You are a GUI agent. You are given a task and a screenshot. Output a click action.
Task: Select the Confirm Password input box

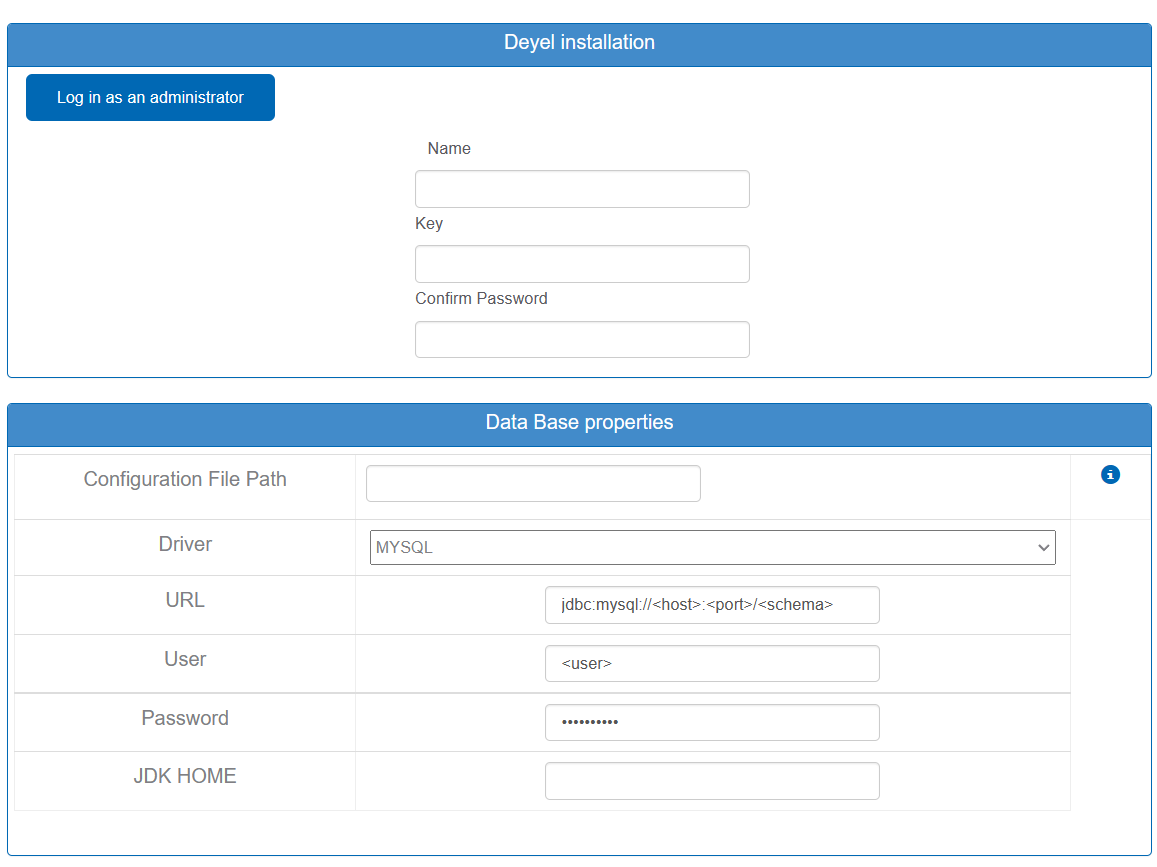tap(582, 340)
